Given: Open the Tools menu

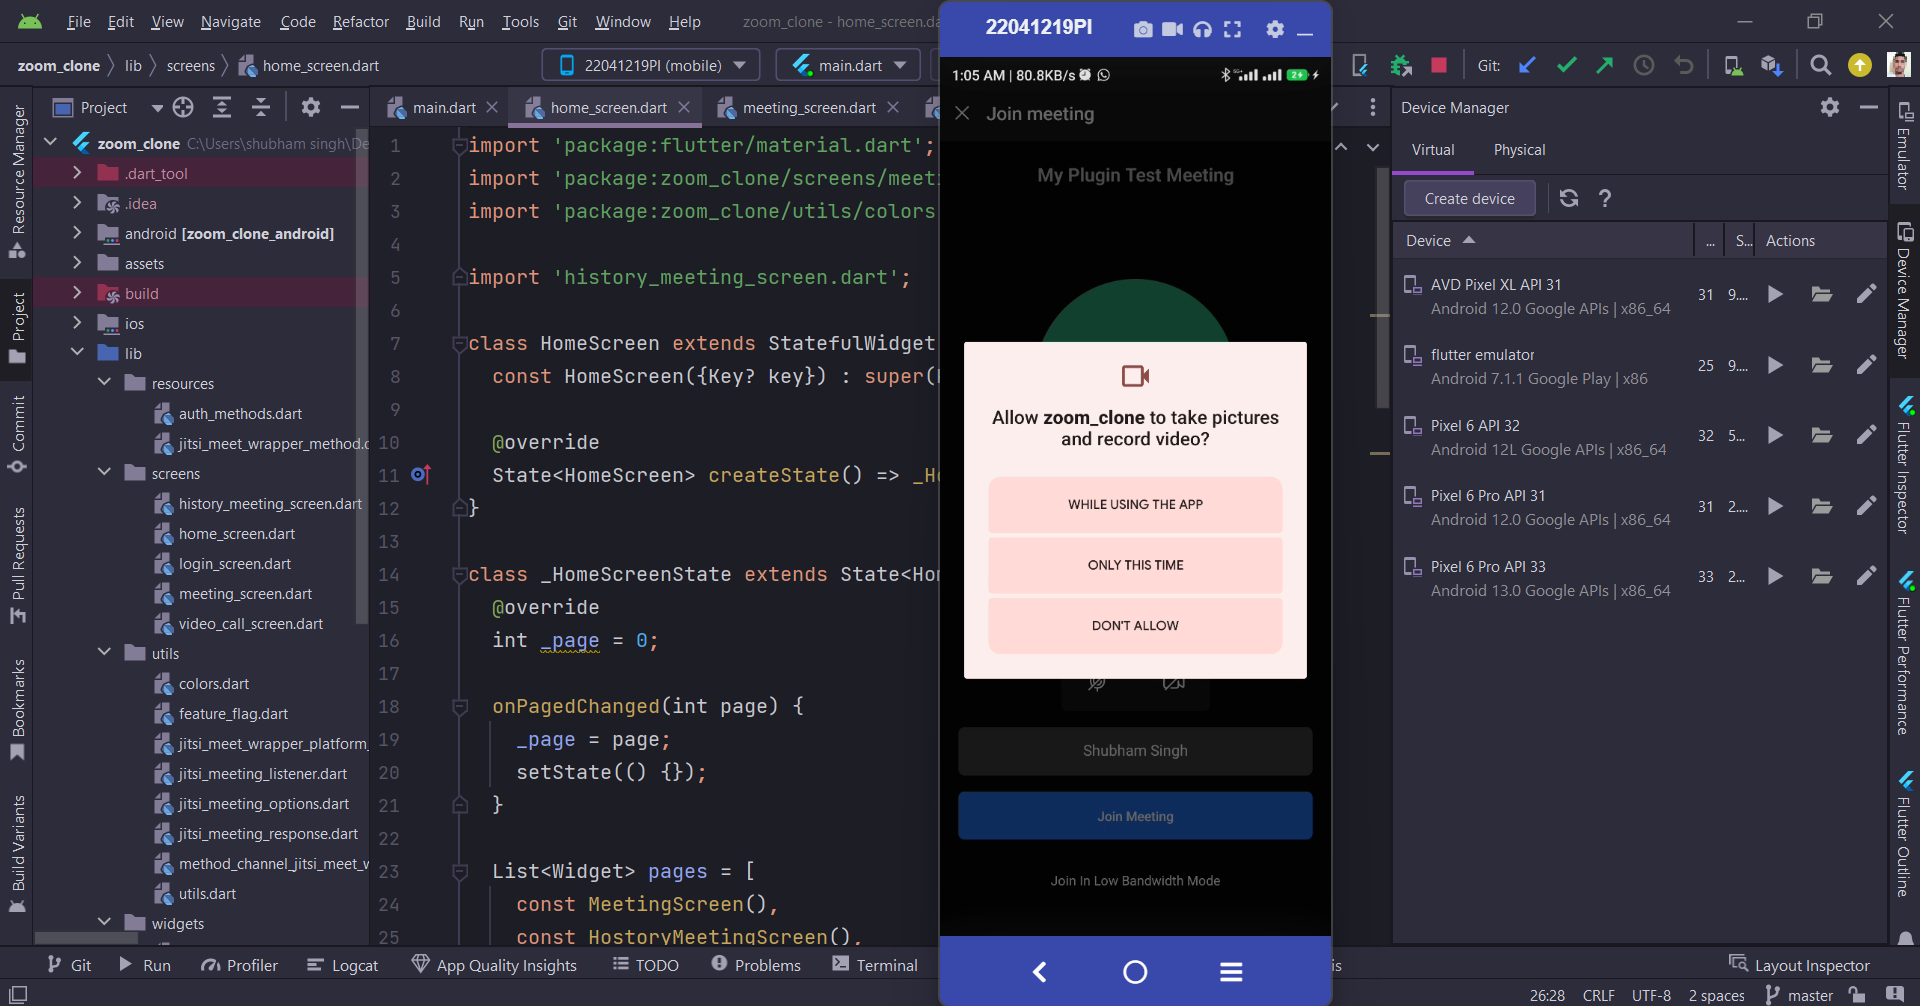Looking at the screenshot, I should click(520, 21).
